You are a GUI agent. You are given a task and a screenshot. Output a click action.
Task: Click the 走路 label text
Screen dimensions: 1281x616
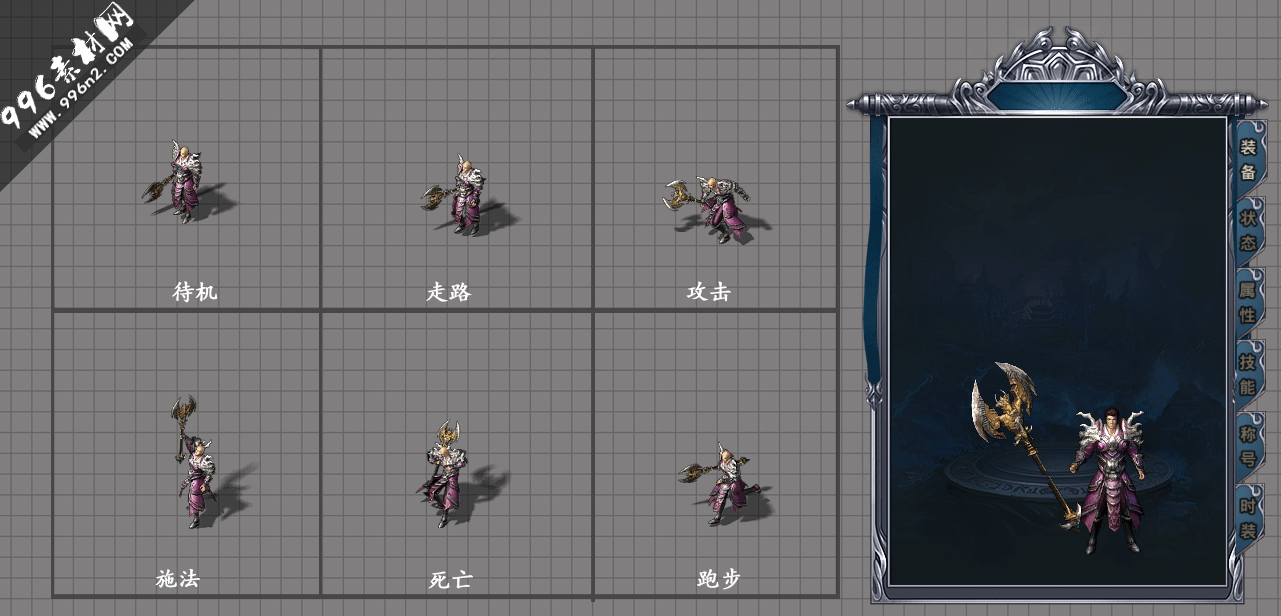tap(448, 291)
